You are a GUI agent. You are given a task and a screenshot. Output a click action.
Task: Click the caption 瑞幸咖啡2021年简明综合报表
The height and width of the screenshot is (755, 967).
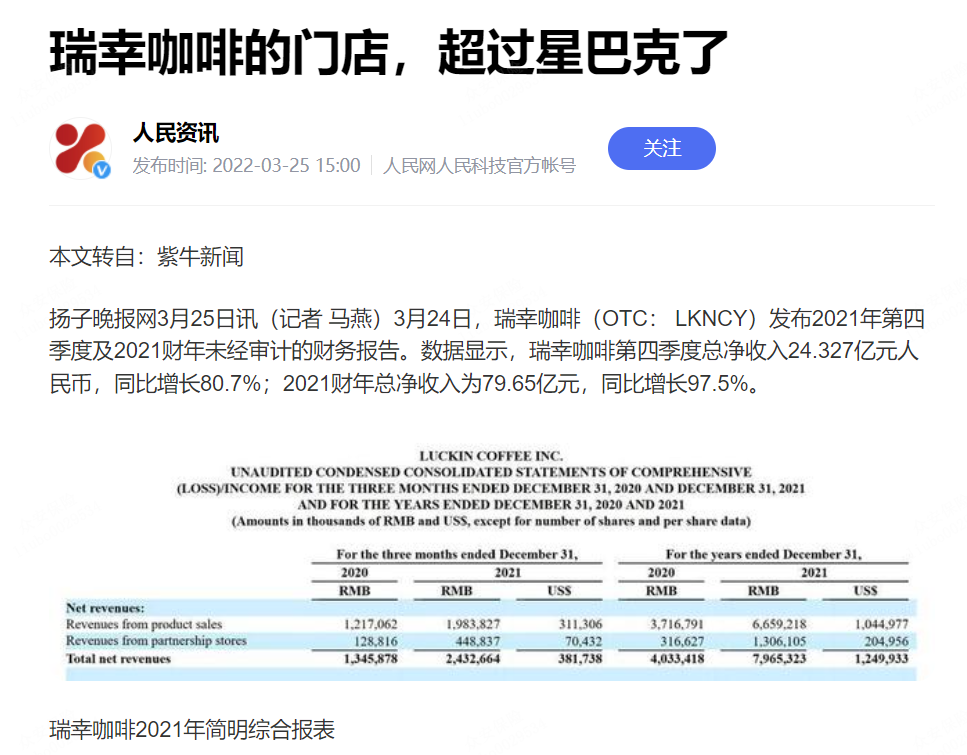[192, 730]
